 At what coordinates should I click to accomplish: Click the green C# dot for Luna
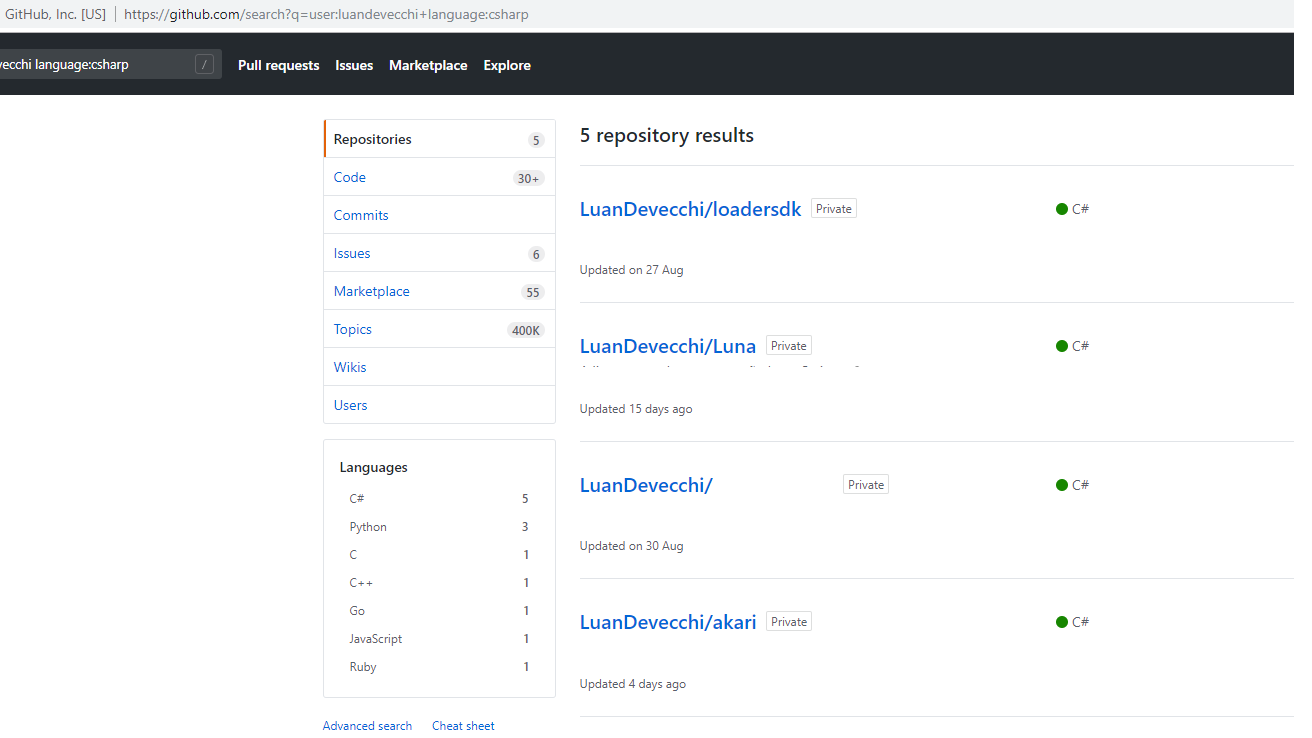(1062, 346)
